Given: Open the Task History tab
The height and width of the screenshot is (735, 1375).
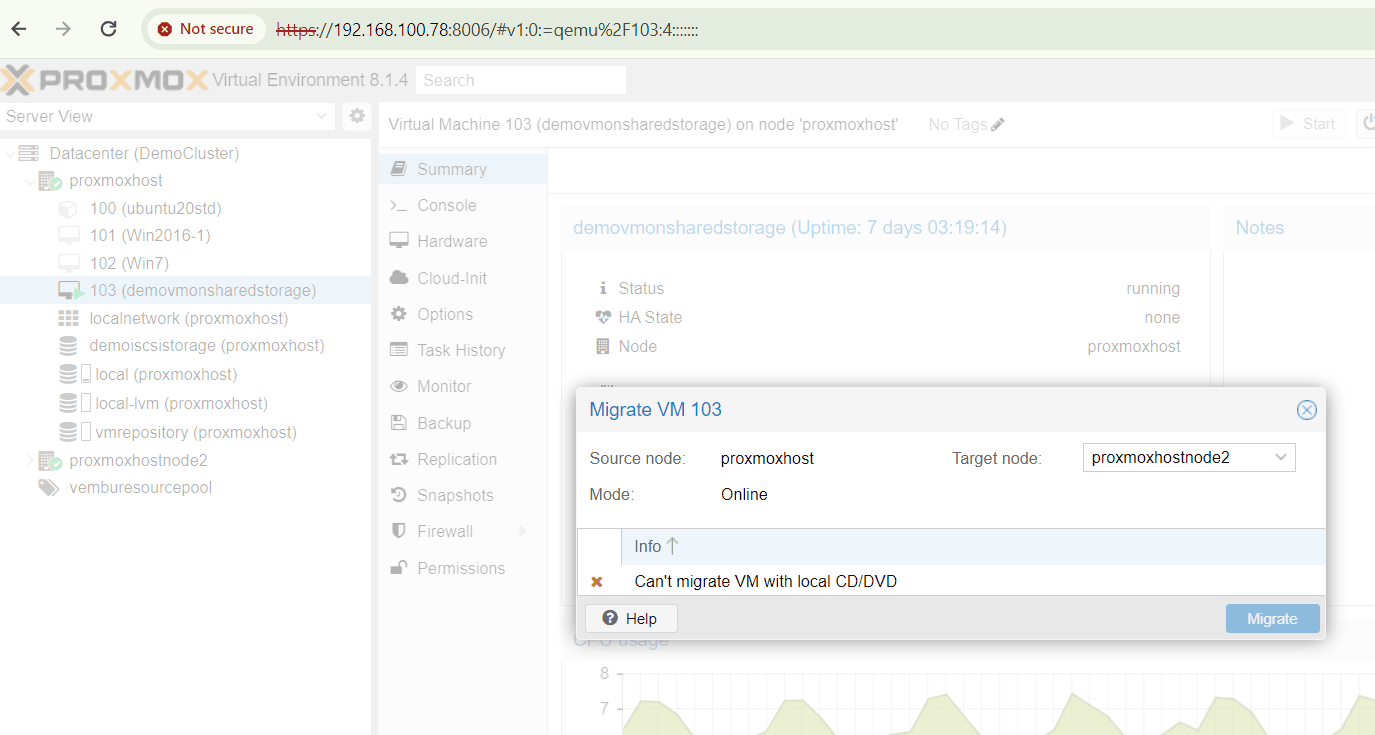Looking at the screenshot, I should point(463,350).
